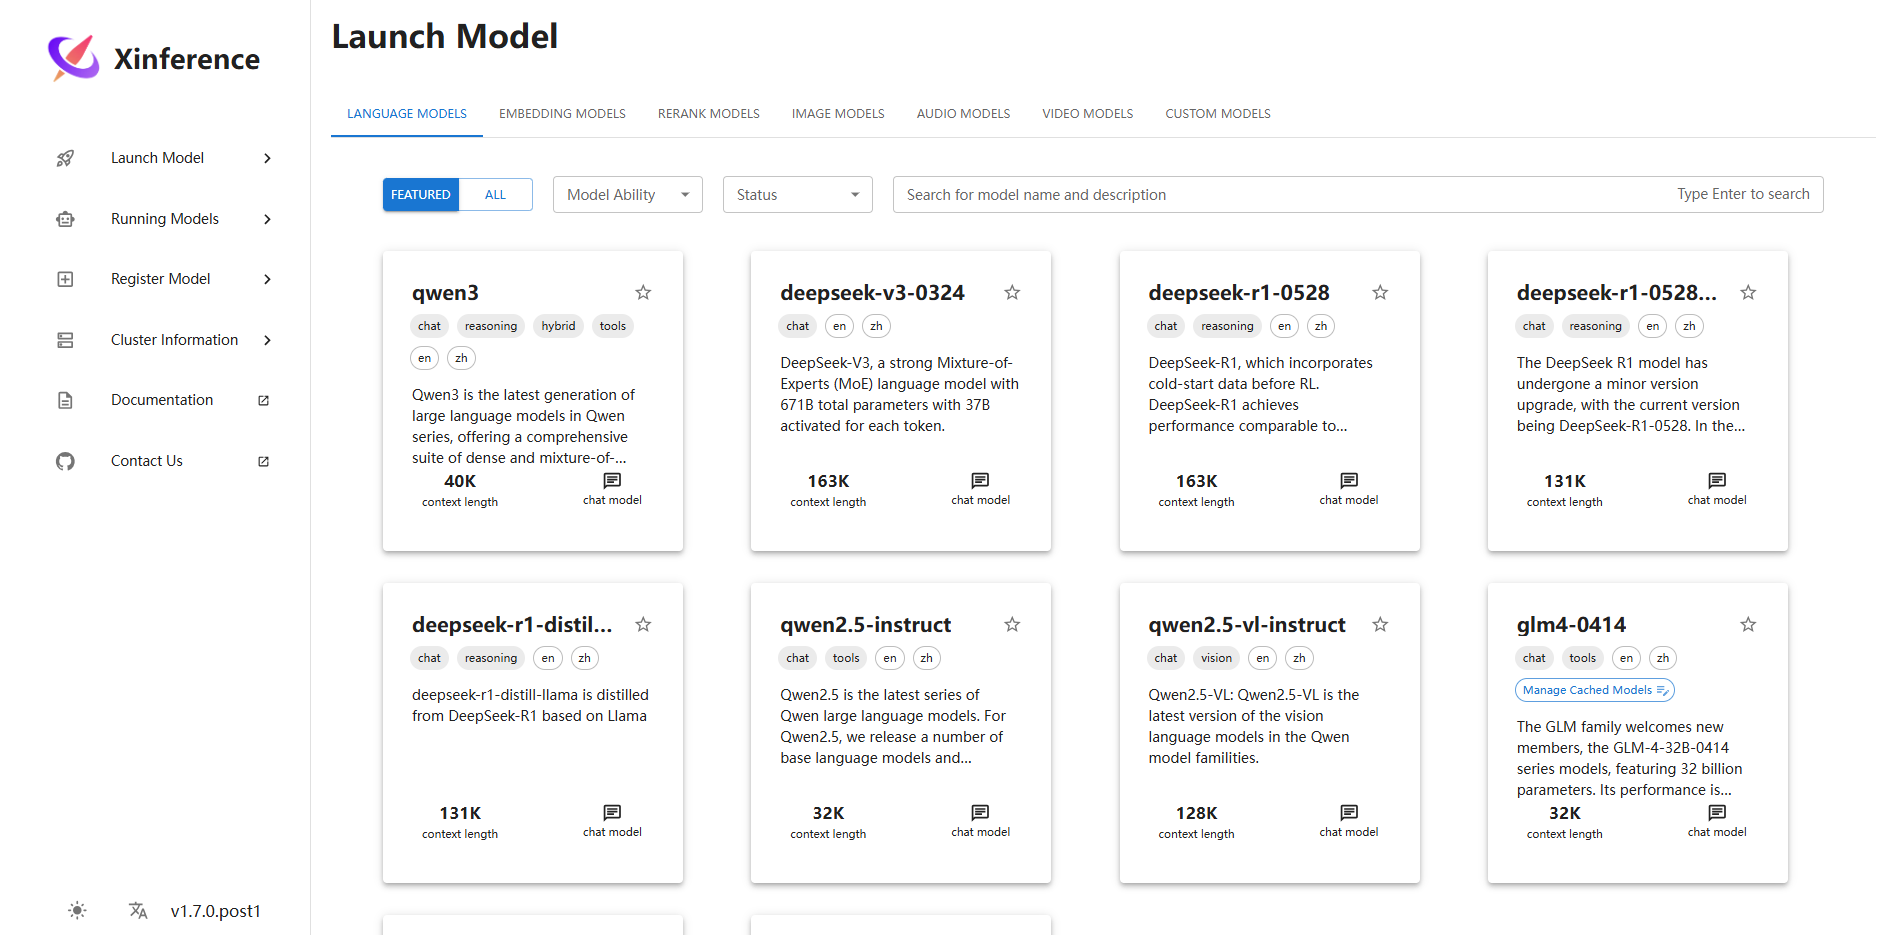Switch filter to ALL models
The height and width of the screenshot is (935, 1889).
[x=495, y=195]
